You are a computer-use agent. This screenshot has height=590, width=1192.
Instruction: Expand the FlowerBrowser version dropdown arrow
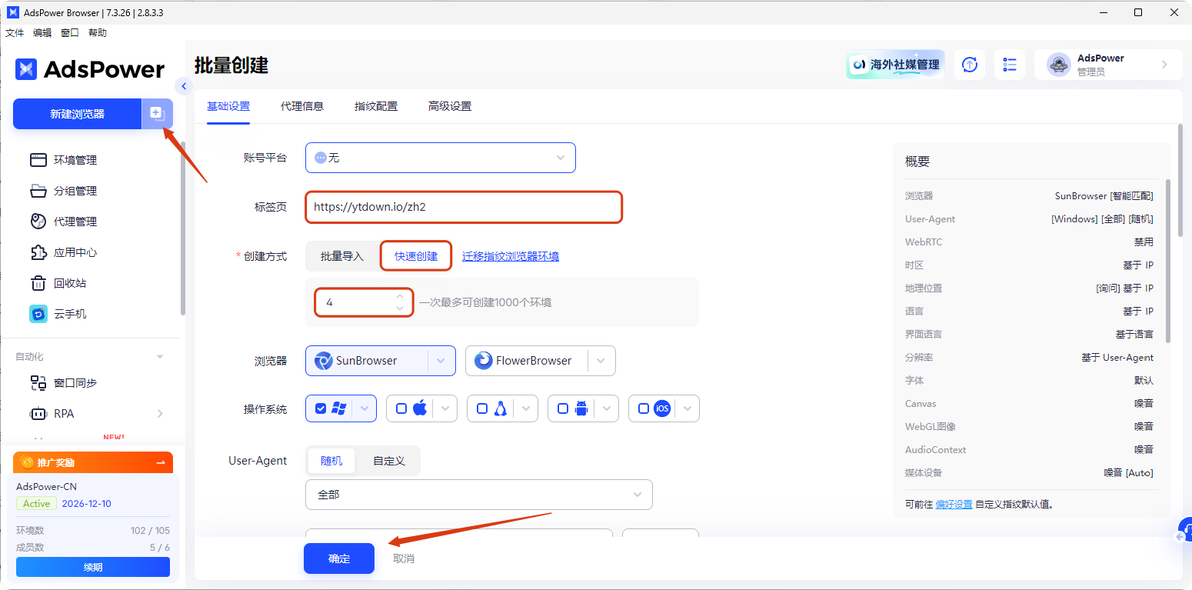click(x=601, y=360)
